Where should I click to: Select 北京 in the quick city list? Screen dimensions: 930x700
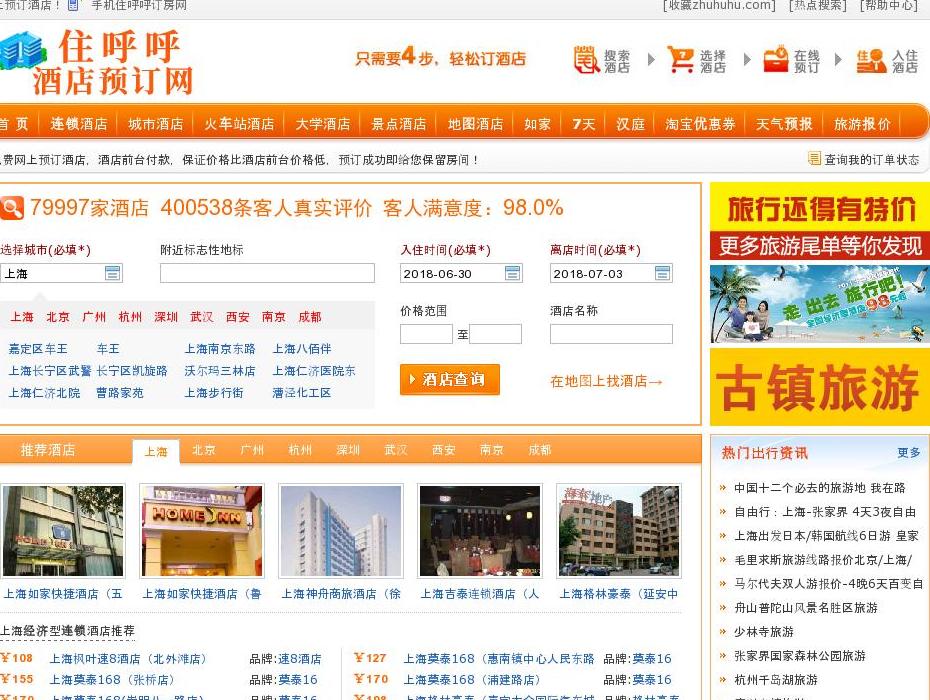58,317
